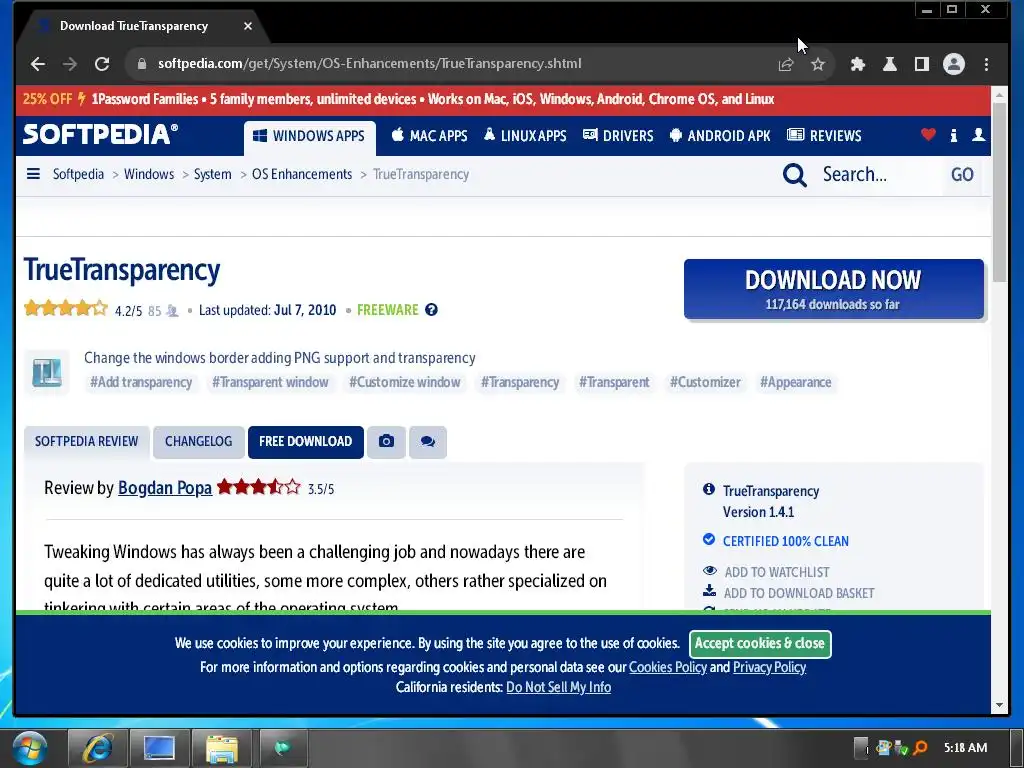Open the comments speech bubble tab
Image resolution: width=1024 pixels, height=768 pixels.
click(428, 442)
